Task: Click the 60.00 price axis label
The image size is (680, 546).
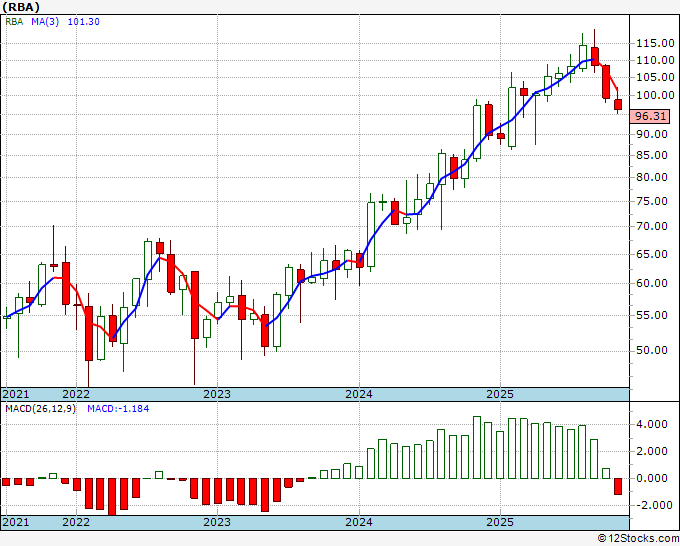Action: 652,283
